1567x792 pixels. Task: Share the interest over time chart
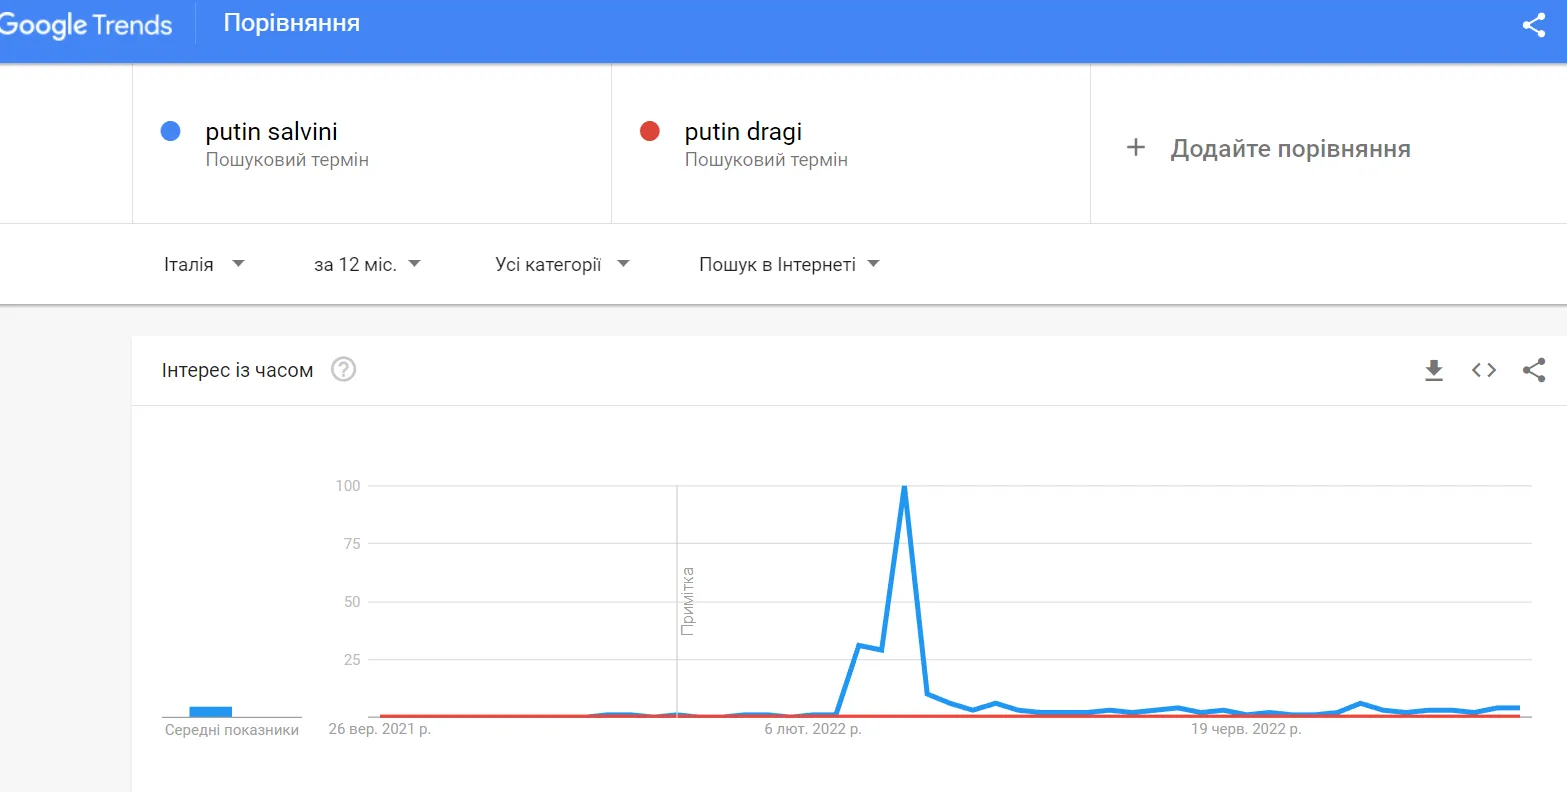1534,371
